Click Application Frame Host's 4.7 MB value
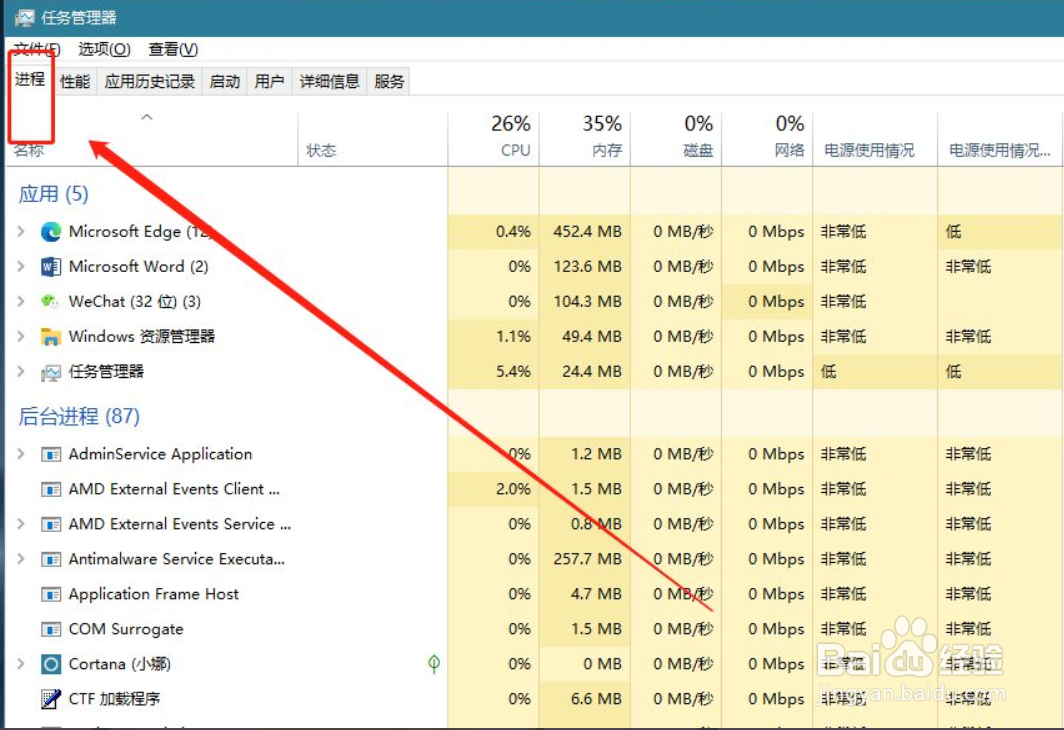Image resolution: width=1064 pixels, height=730 pixels. pos(596,594)
